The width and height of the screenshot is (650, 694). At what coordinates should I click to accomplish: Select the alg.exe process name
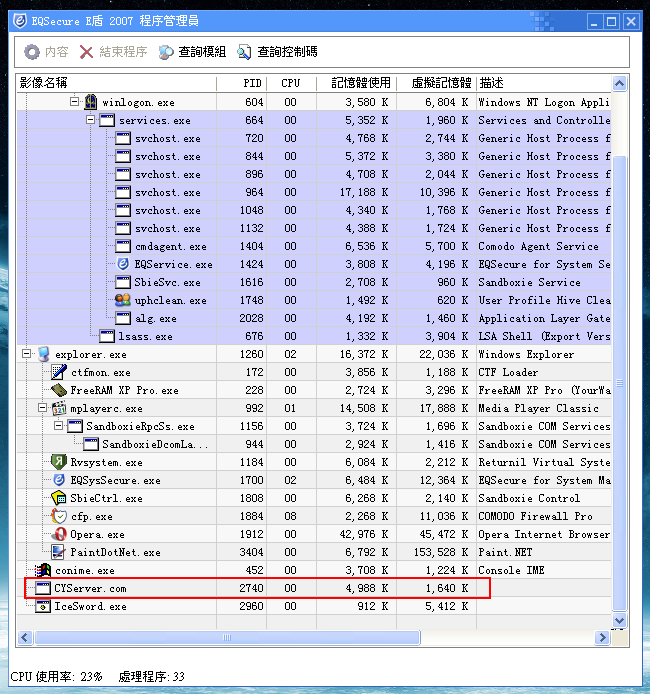(156, 318)
